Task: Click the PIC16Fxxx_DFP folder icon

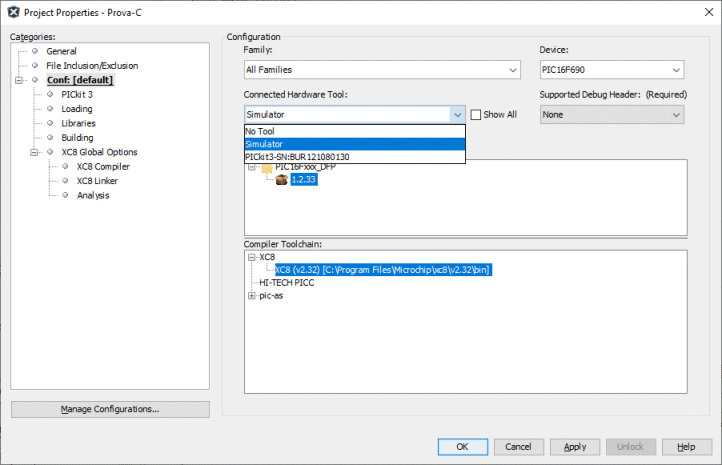Action: (x=267, y=167)
